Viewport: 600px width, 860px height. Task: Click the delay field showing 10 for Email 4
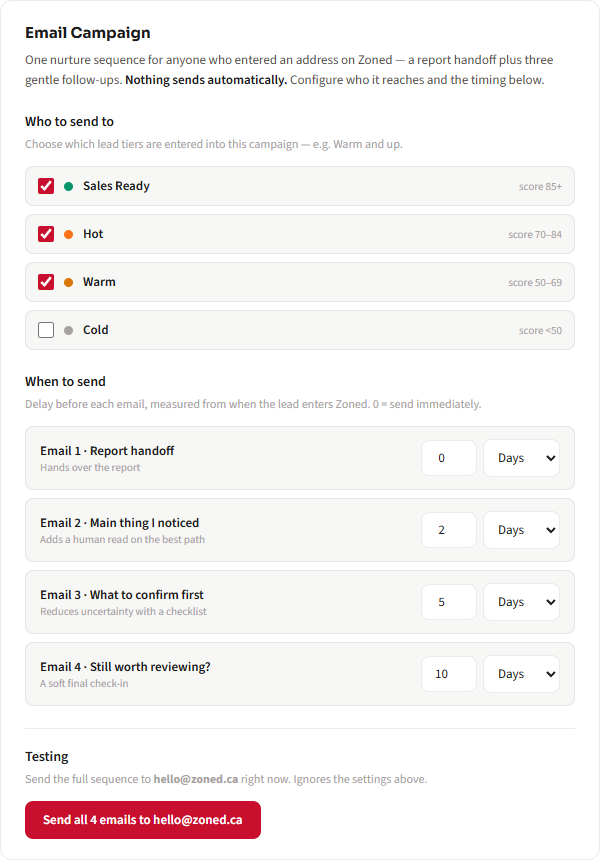449,674
